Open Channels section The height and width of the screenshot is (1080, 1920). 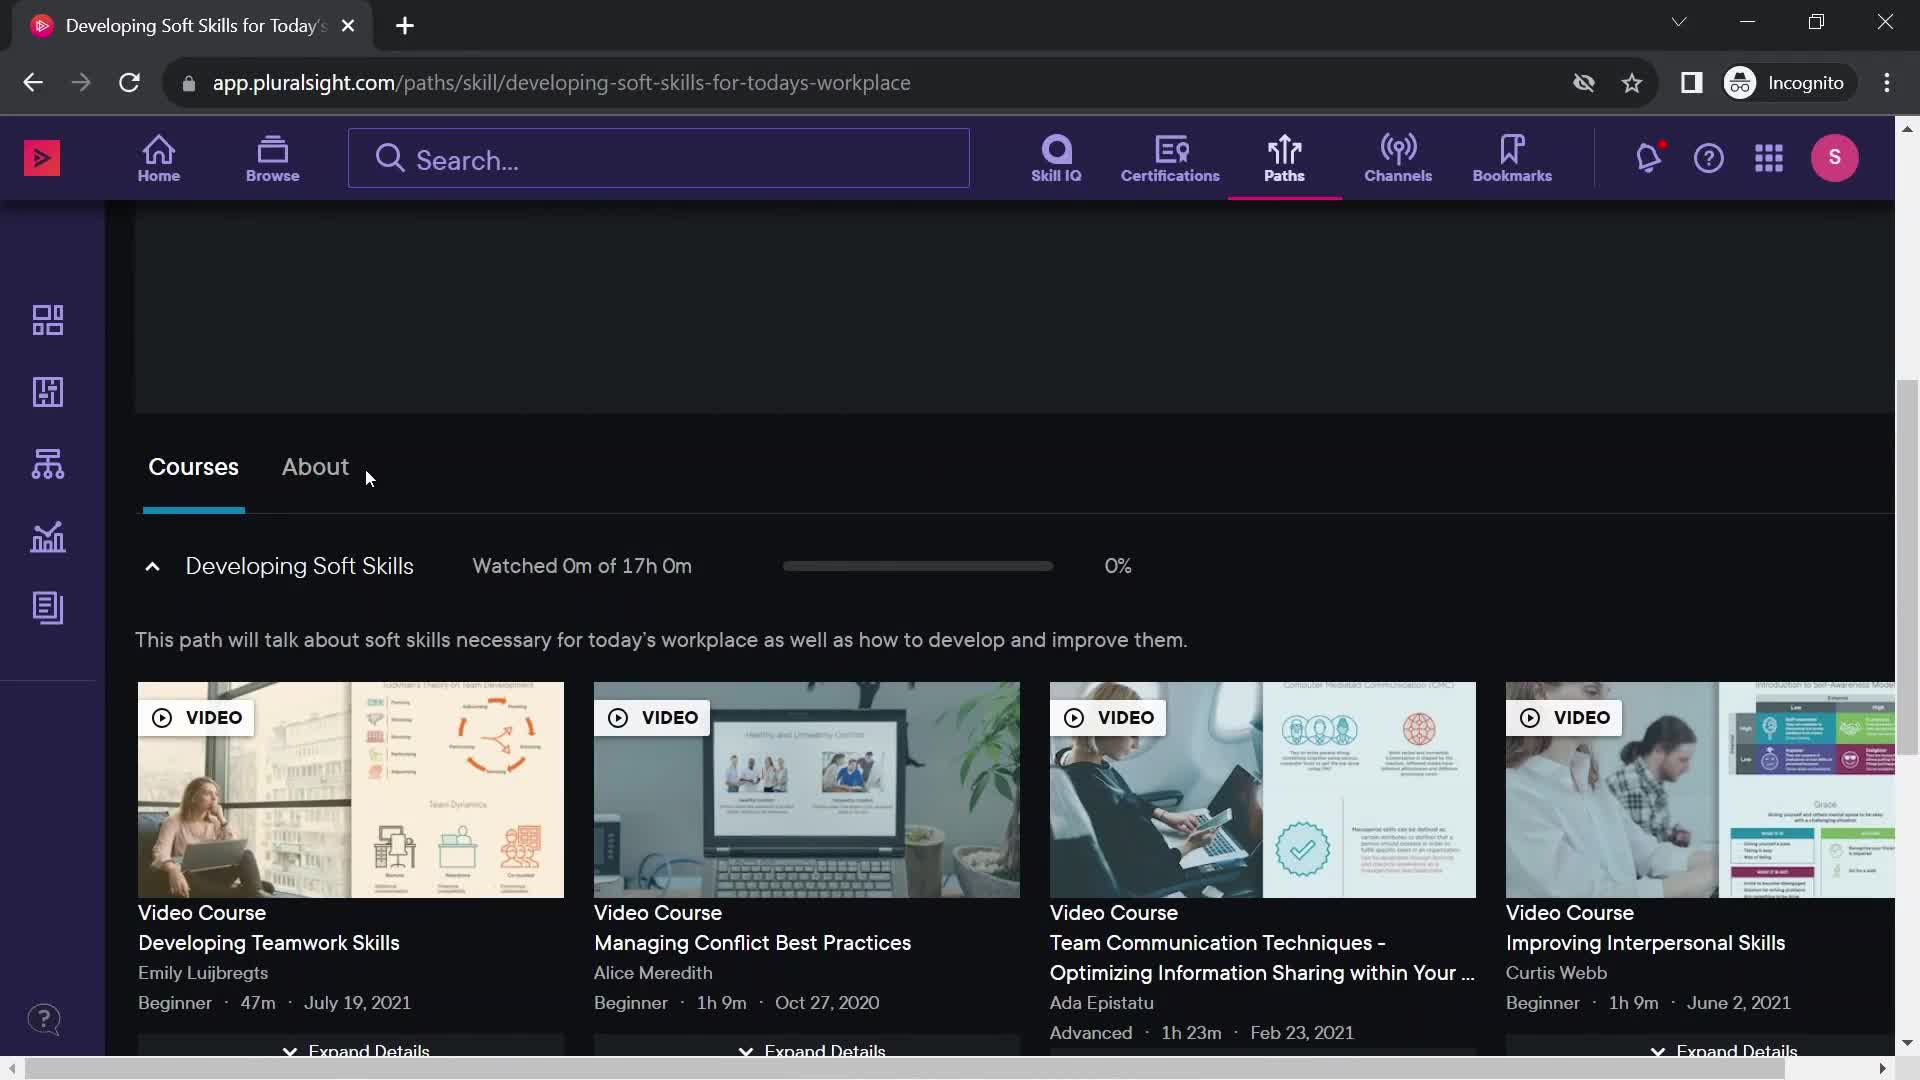(x=1398, y=158)
